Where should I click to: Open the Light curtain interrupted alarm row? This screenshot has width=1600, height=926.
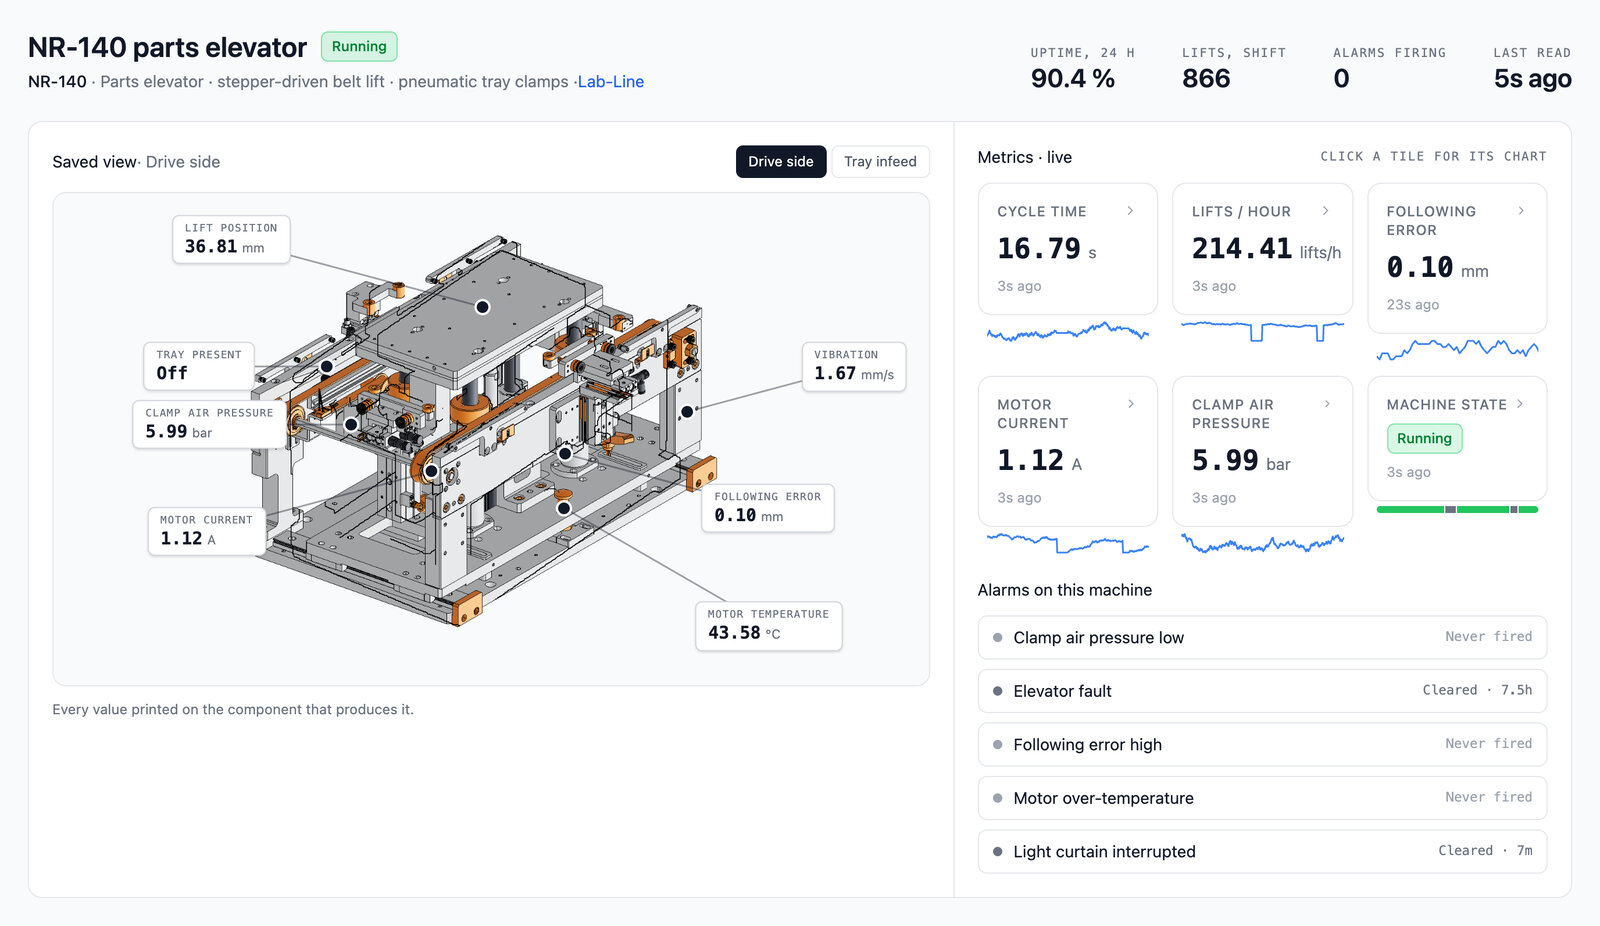(x=1262, y=851)
